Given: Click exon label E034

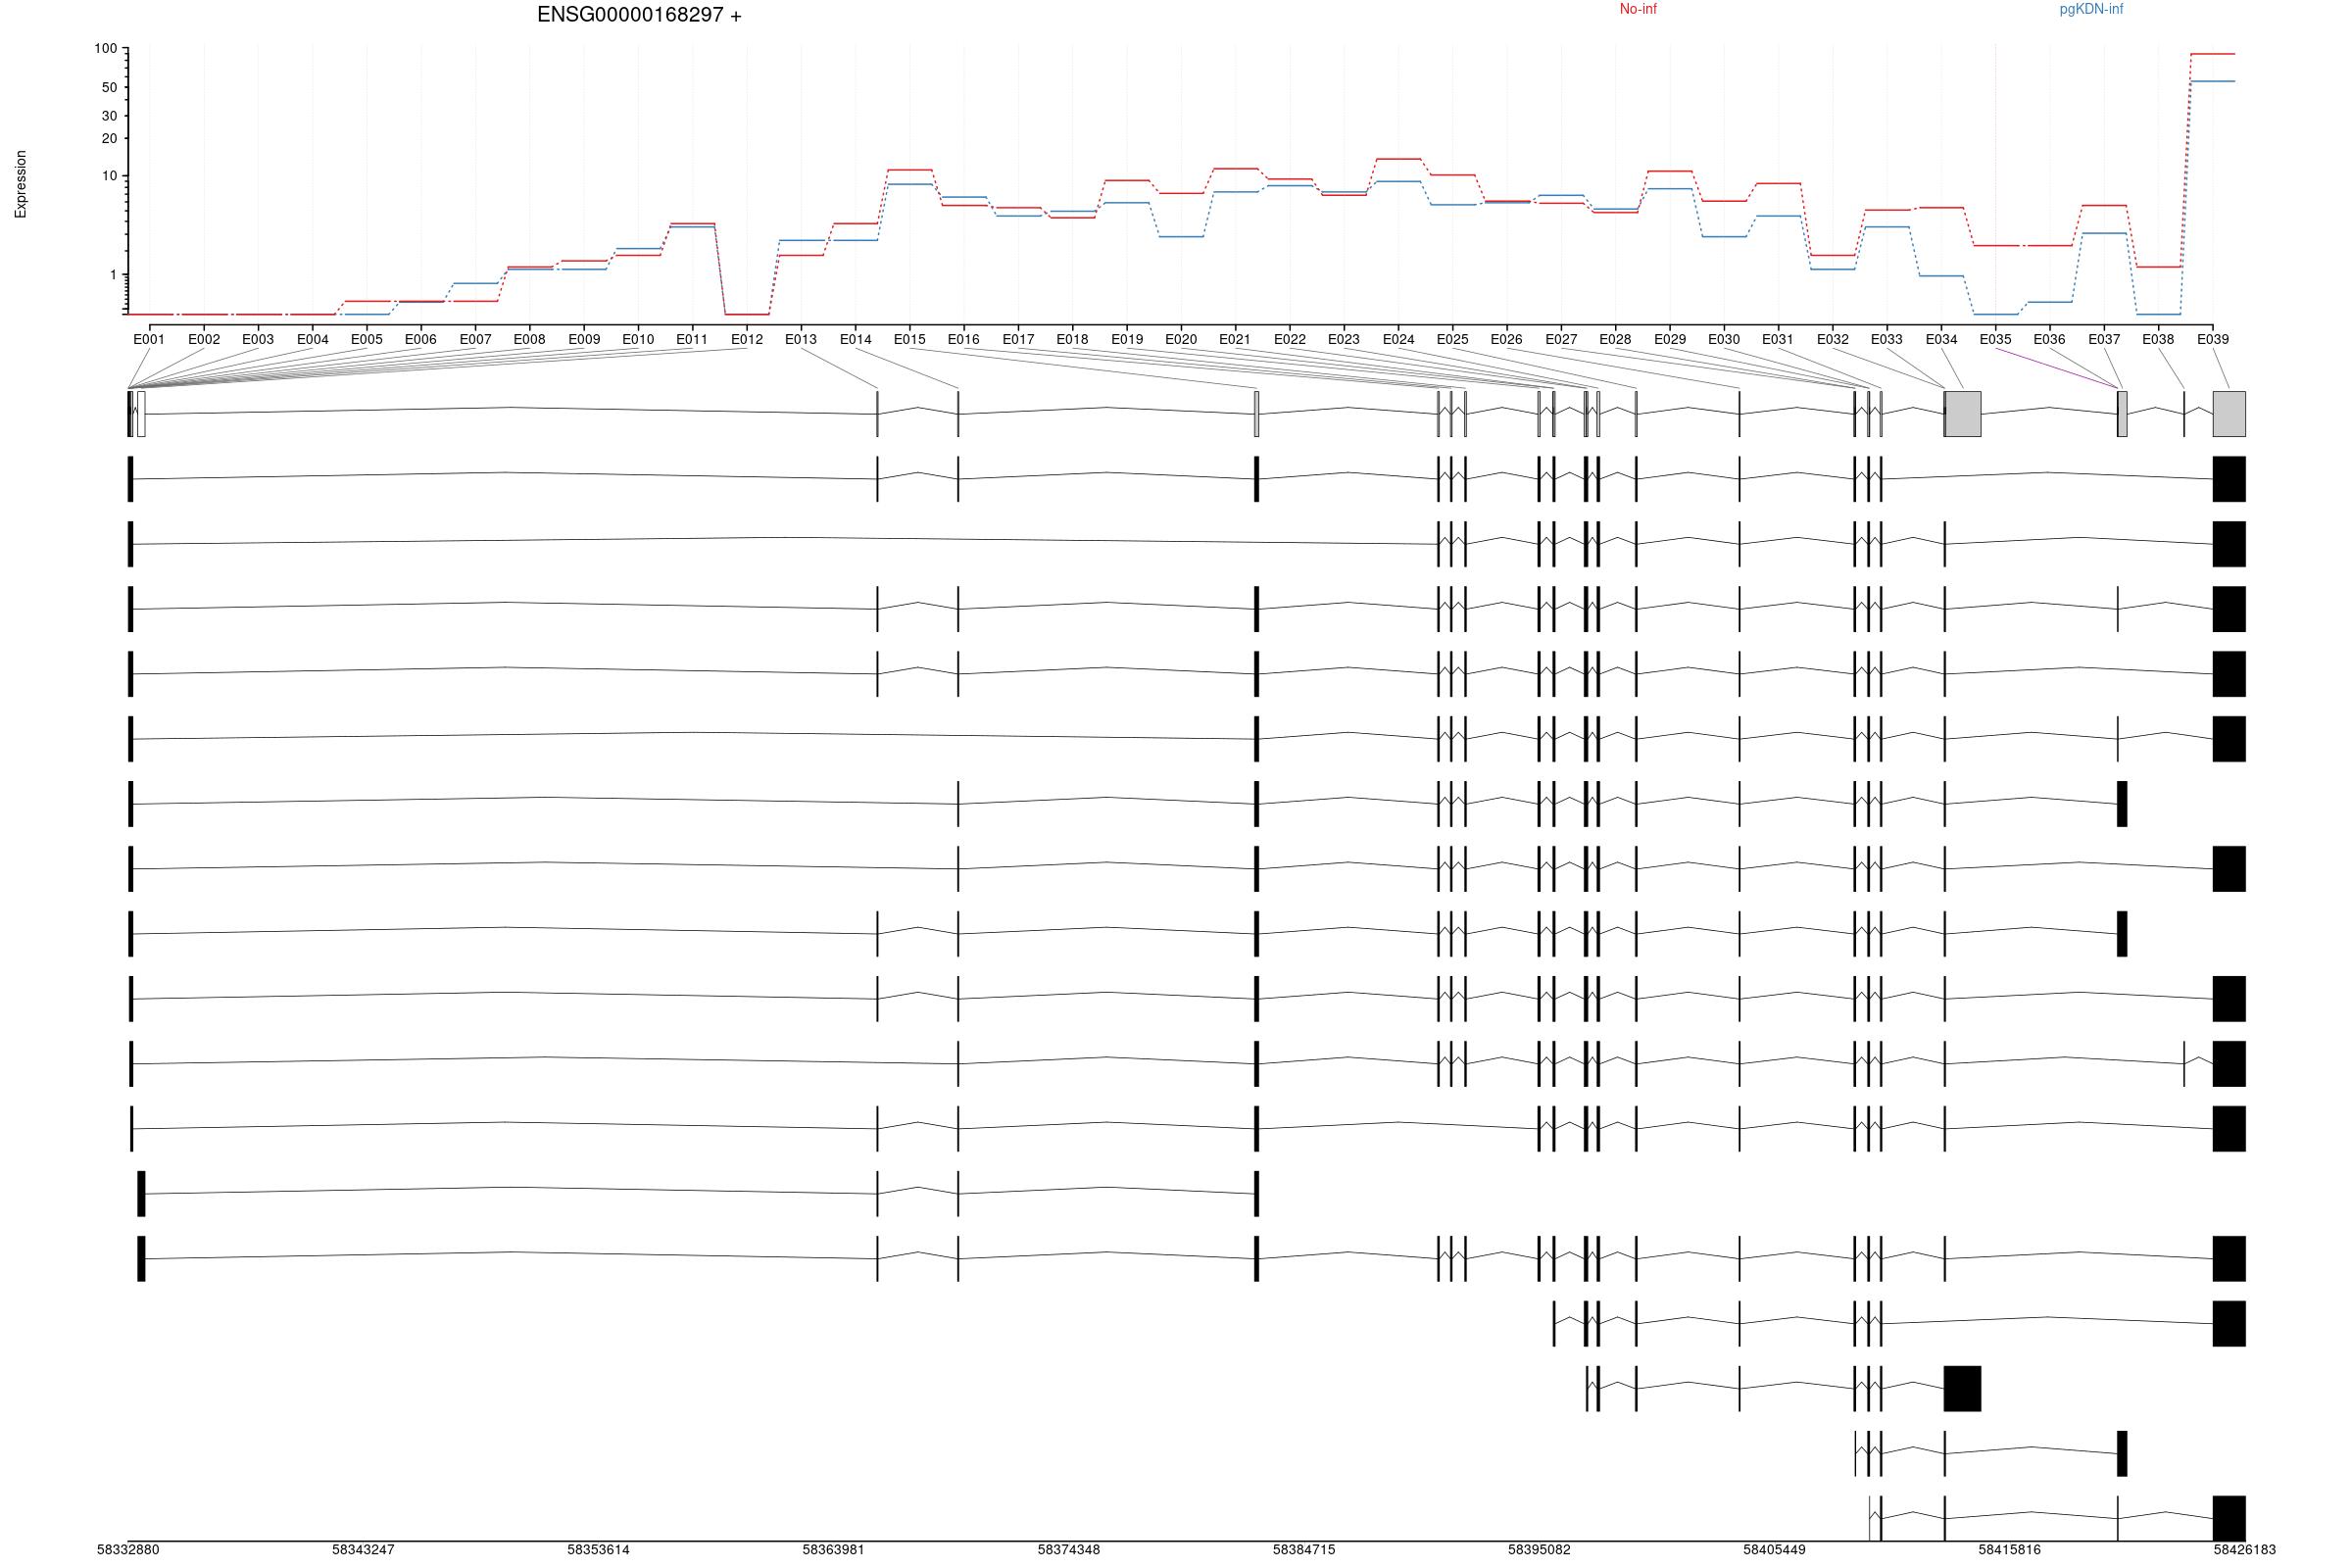Looking at the screenshot, I should (x=1942, y=339).
